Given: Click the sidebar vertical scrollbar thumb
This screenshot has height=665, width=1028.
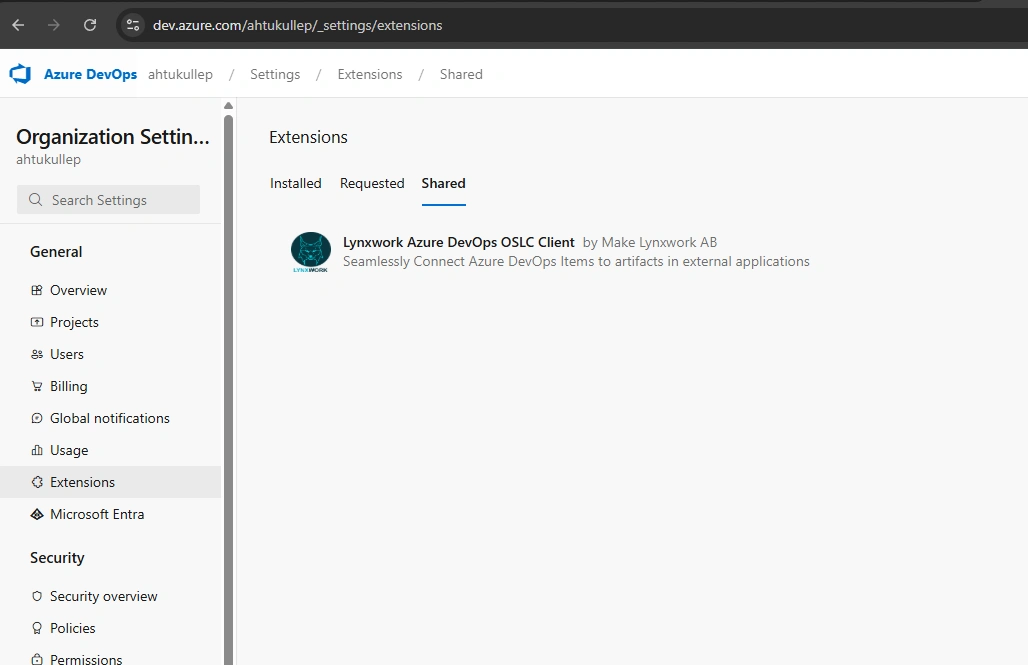Looking at the screenshot, I should 228,390.
